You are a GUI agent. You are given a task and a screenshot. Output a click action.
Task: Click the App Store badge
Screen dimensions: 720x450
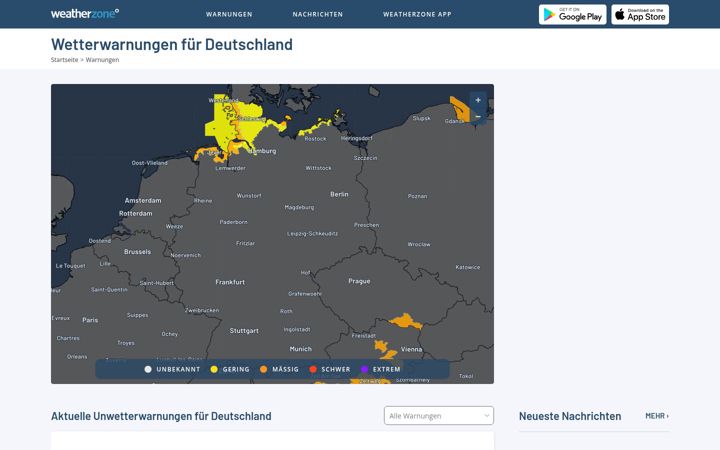(x=640, y=14)
